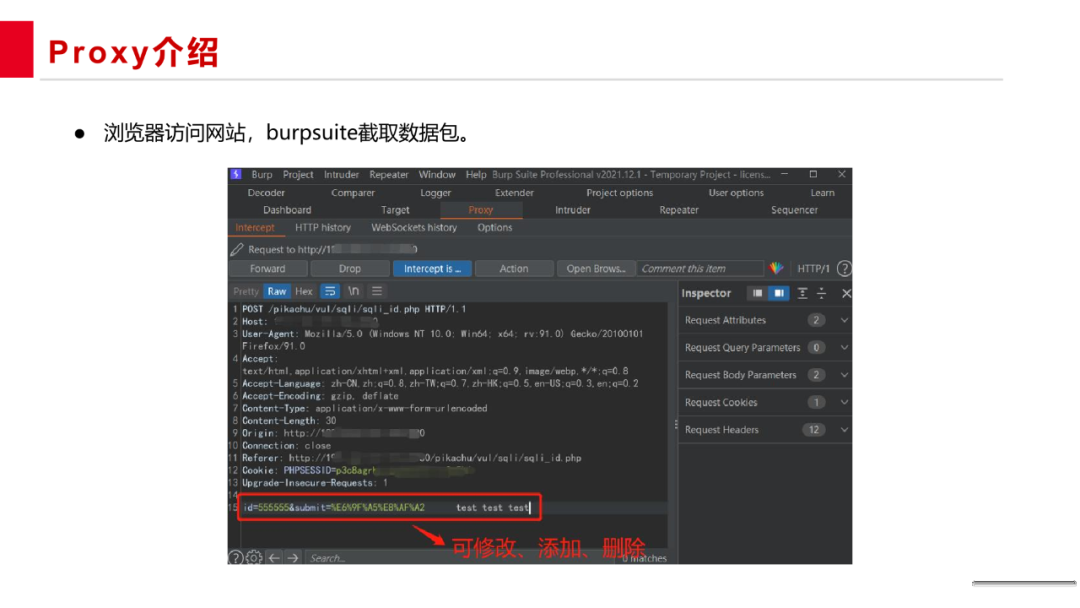Click the Forward button
This screenshot has width=1080, height=608.
coord(268,269)
